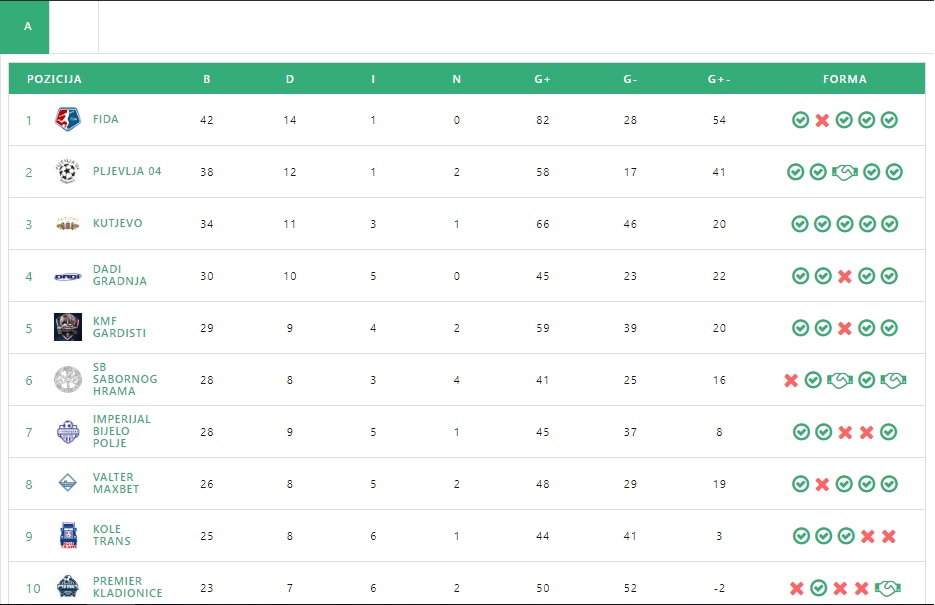Click the FIDA team logo
The height and width of the screenshot is (605, 935).
coord(67,119)
